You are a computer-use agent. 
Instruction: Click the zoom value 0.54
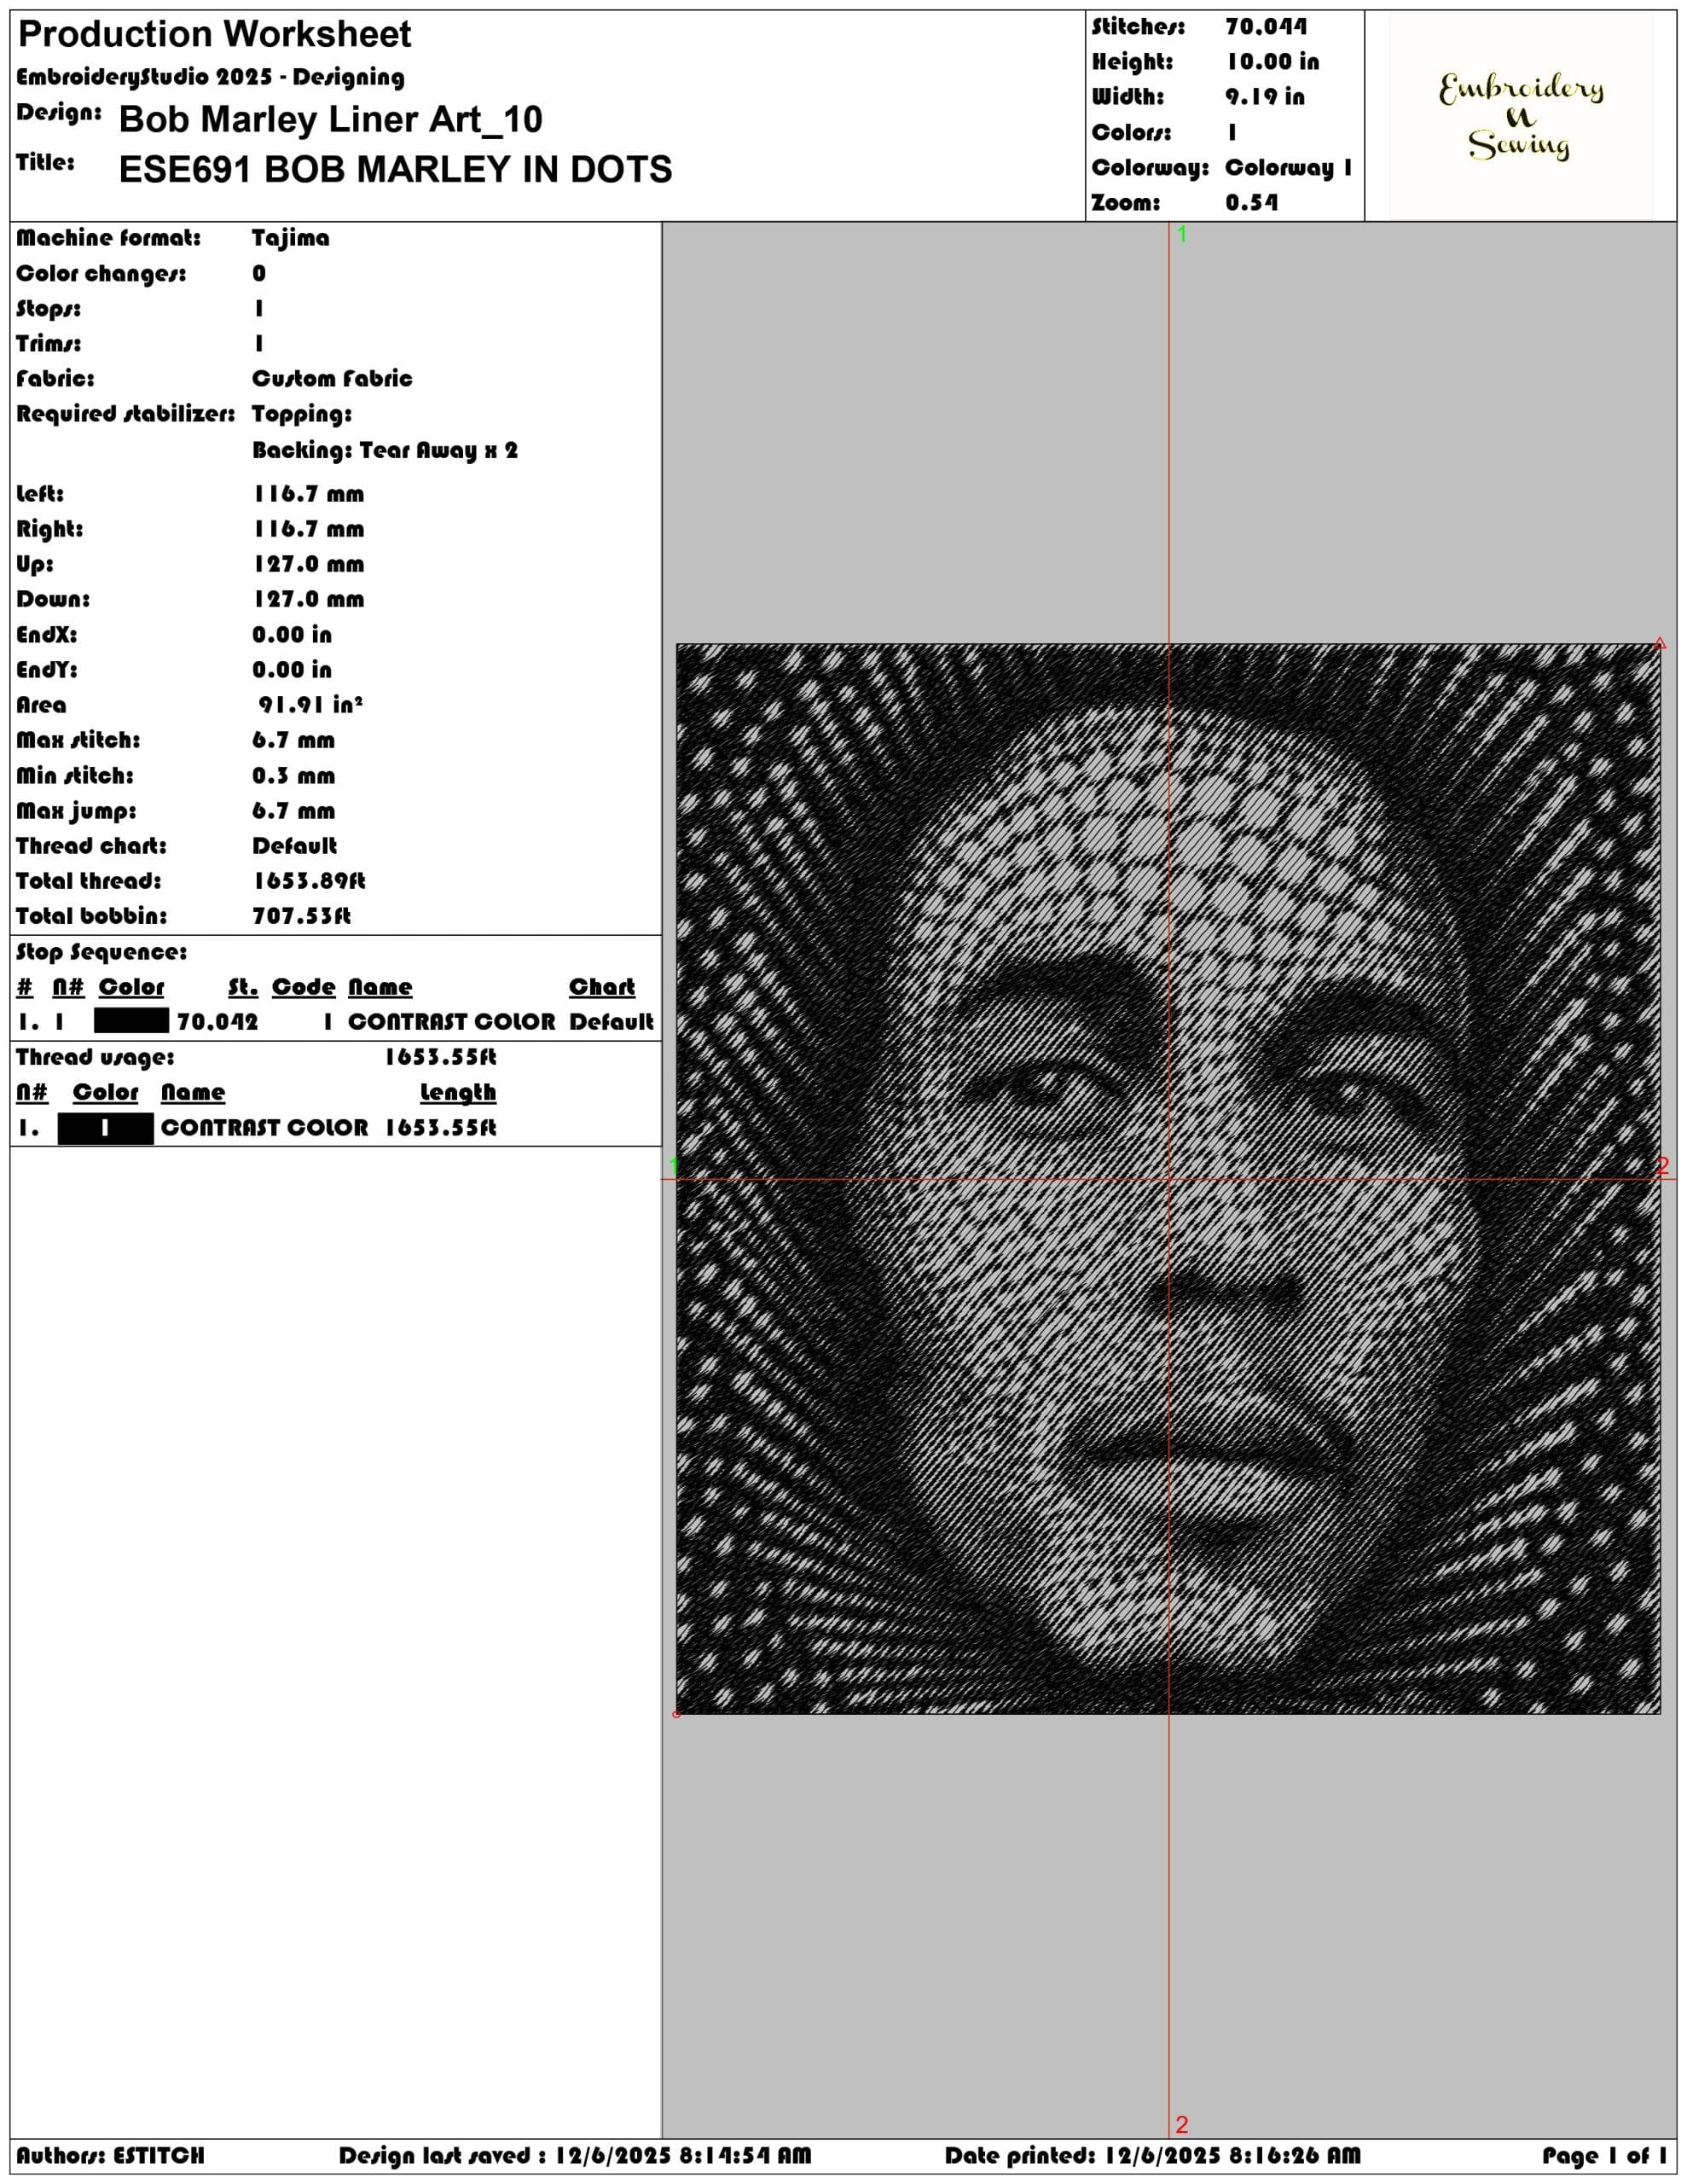[1252, 203]
